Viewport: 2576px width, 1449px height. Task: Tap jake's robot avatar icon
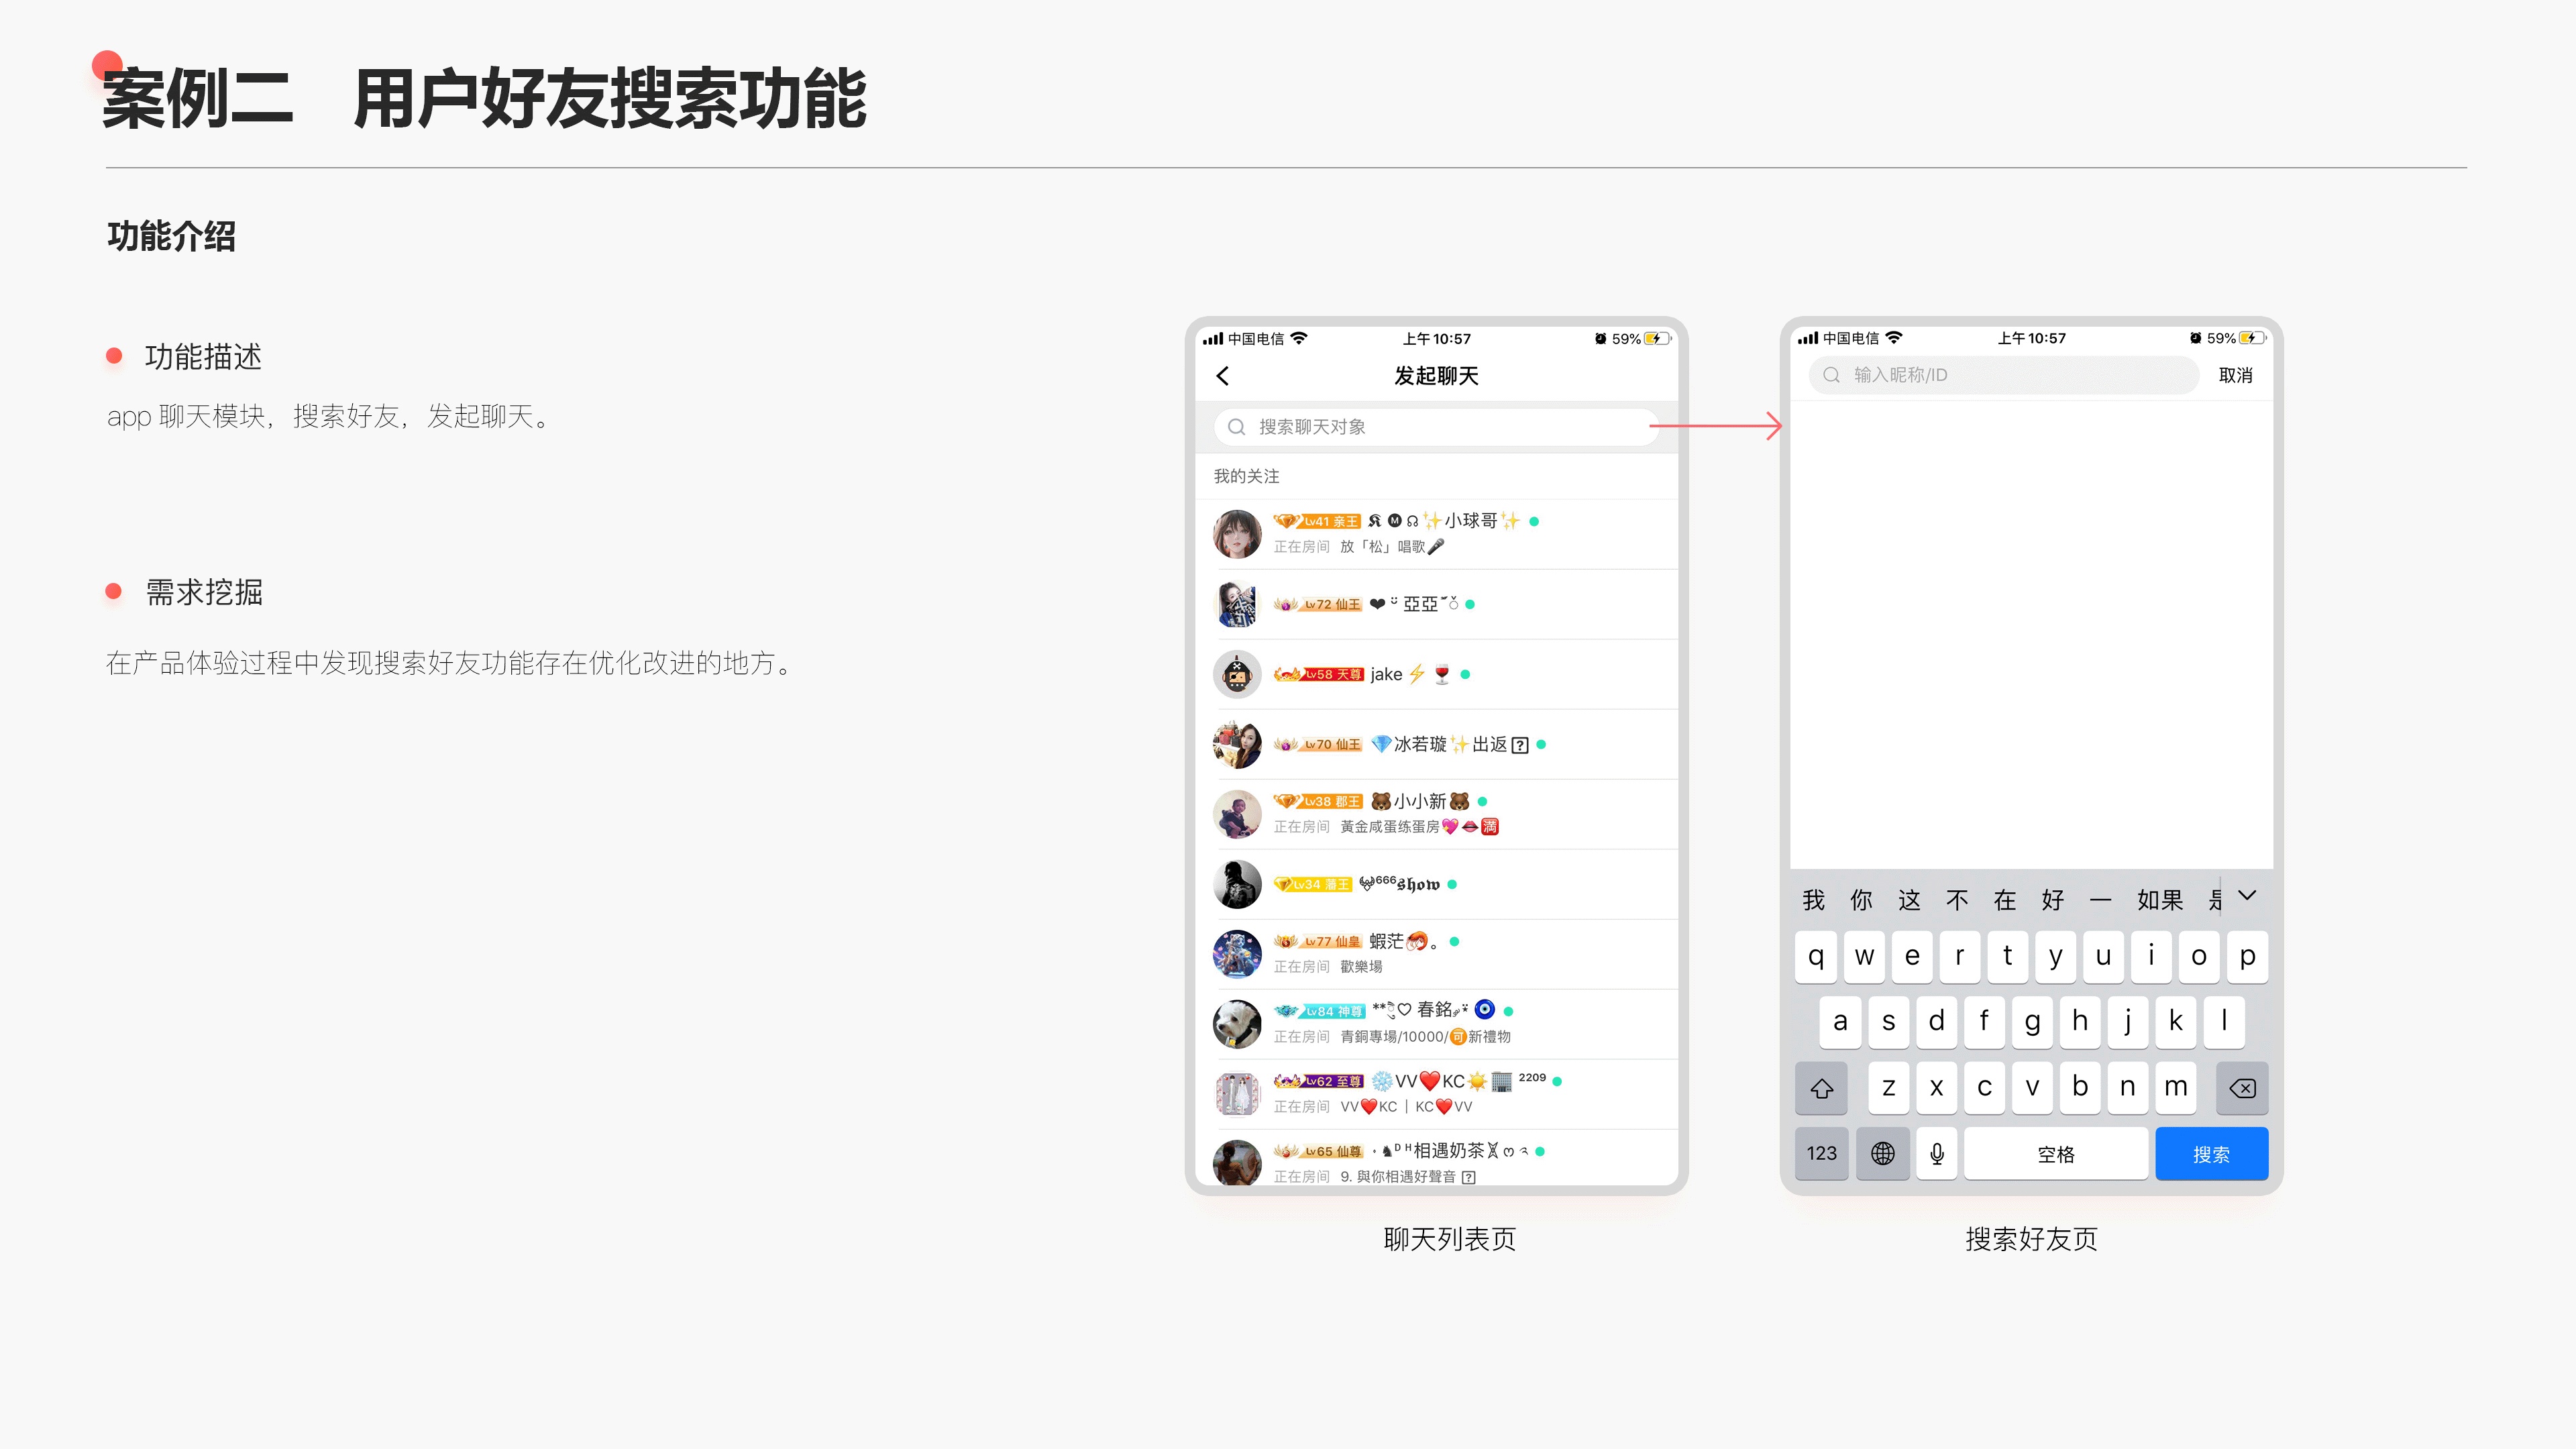pos(1237,675)
